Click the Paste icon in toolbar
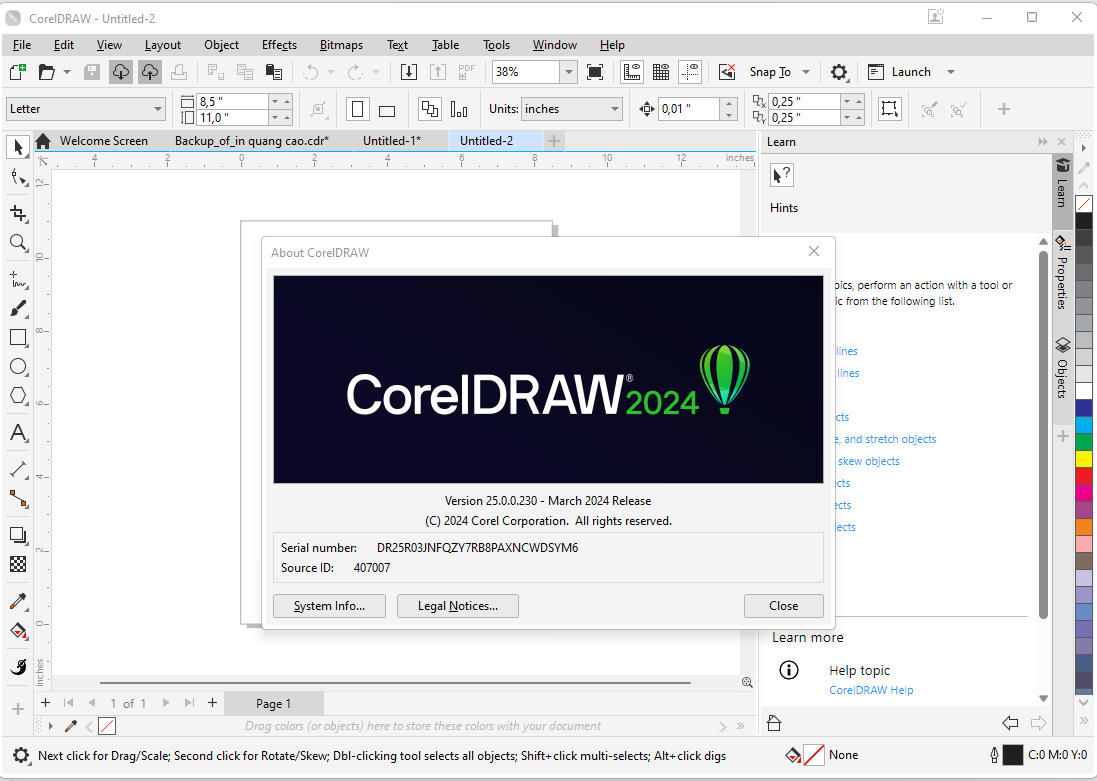1097x781 pixels. [274, 71]
